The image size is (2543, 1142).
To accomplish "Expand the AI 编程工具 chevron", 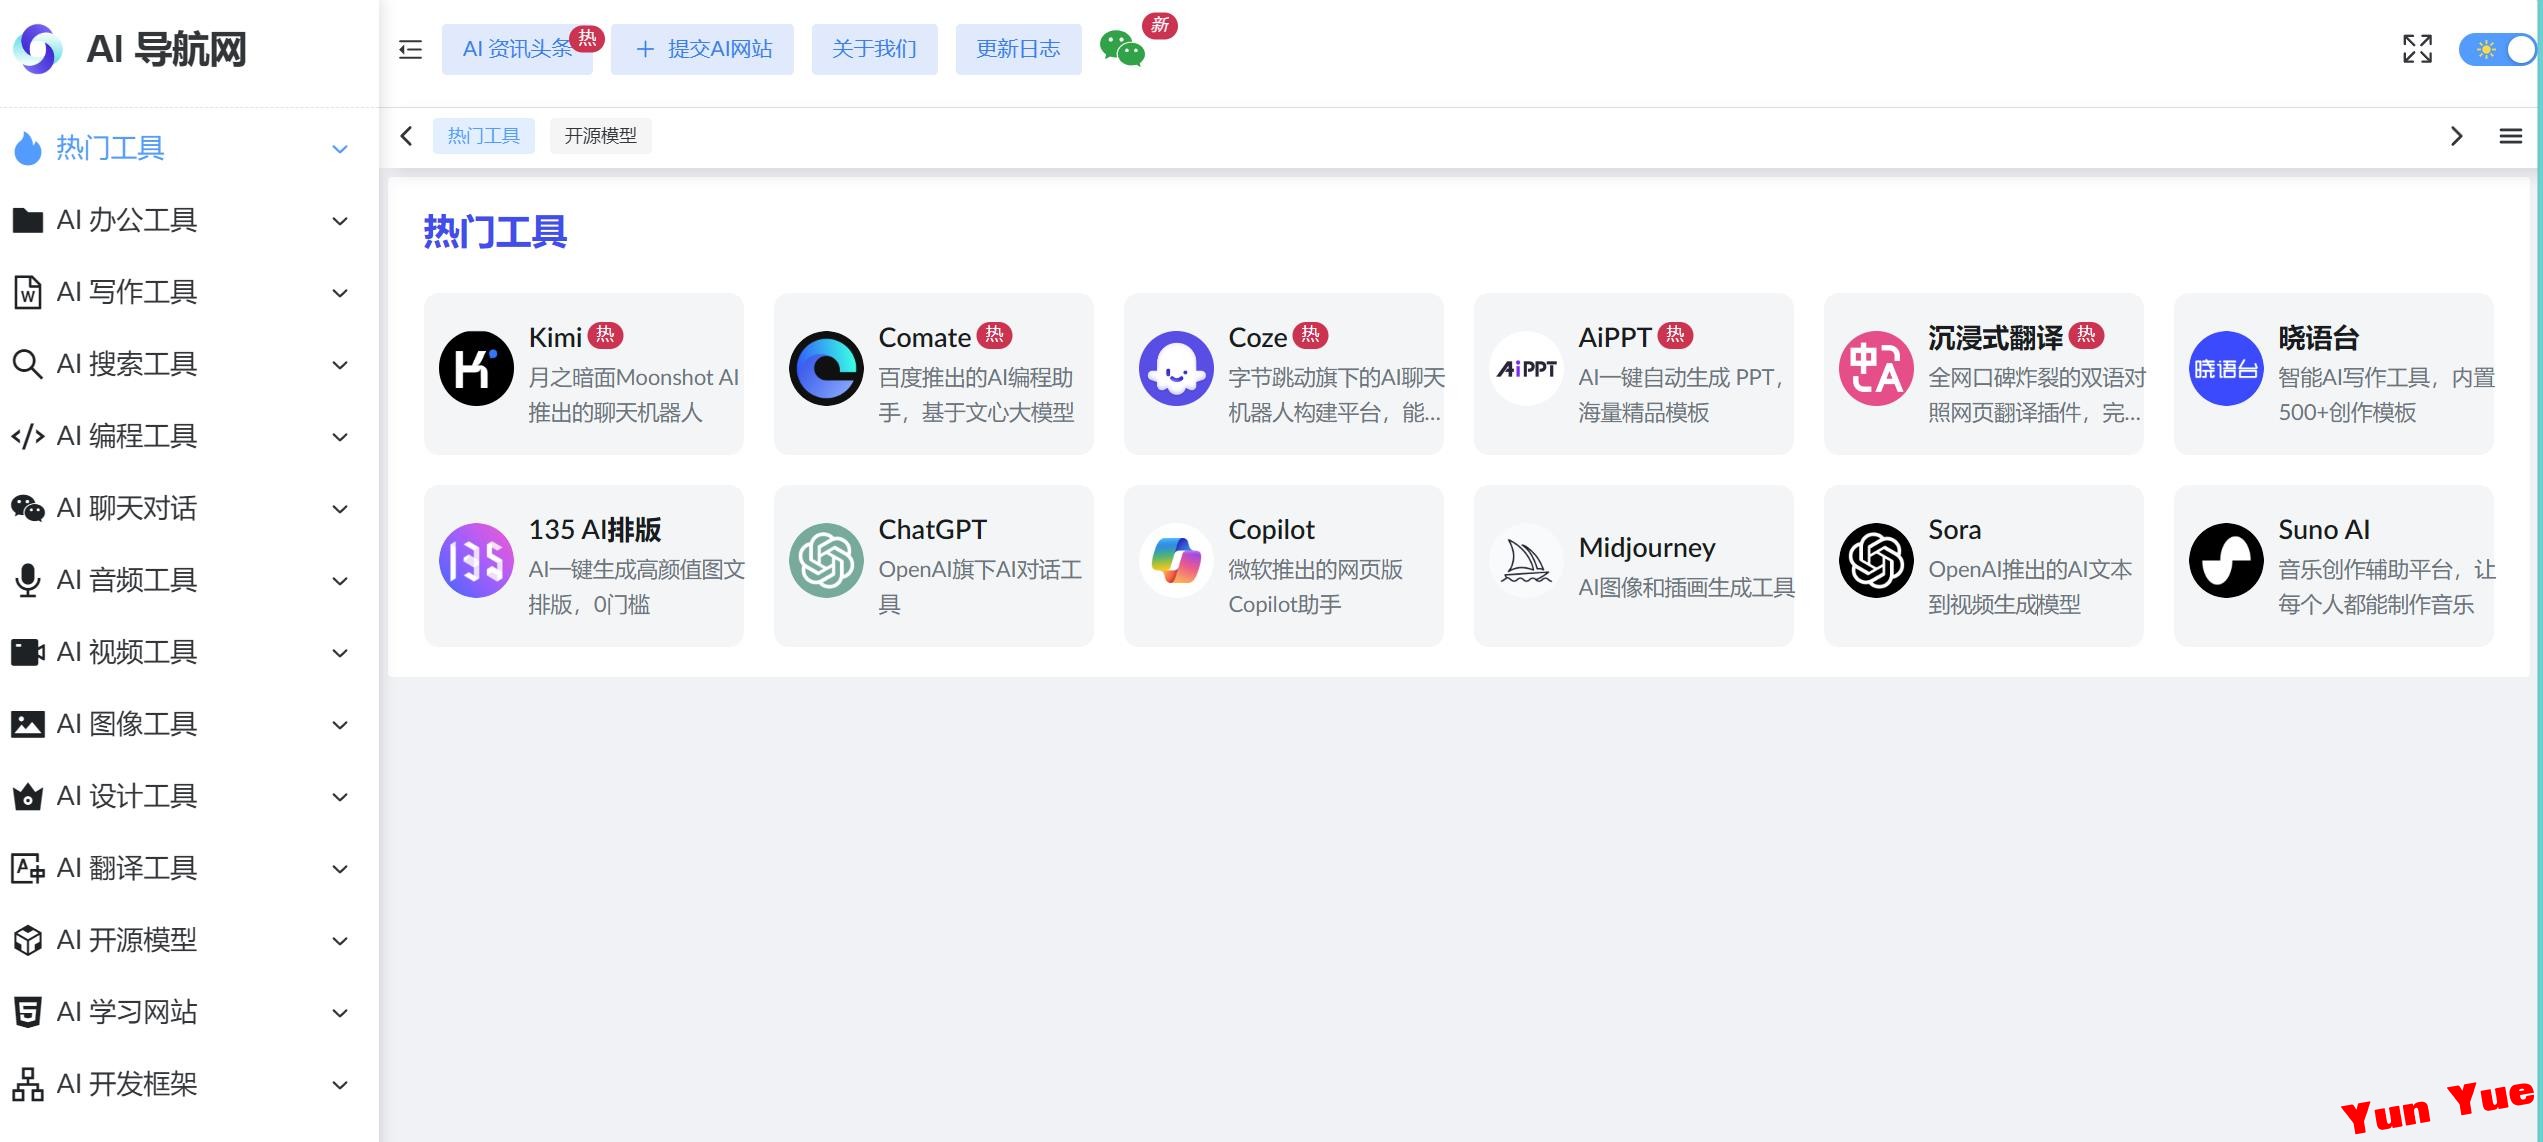I will tap(340, 437).
